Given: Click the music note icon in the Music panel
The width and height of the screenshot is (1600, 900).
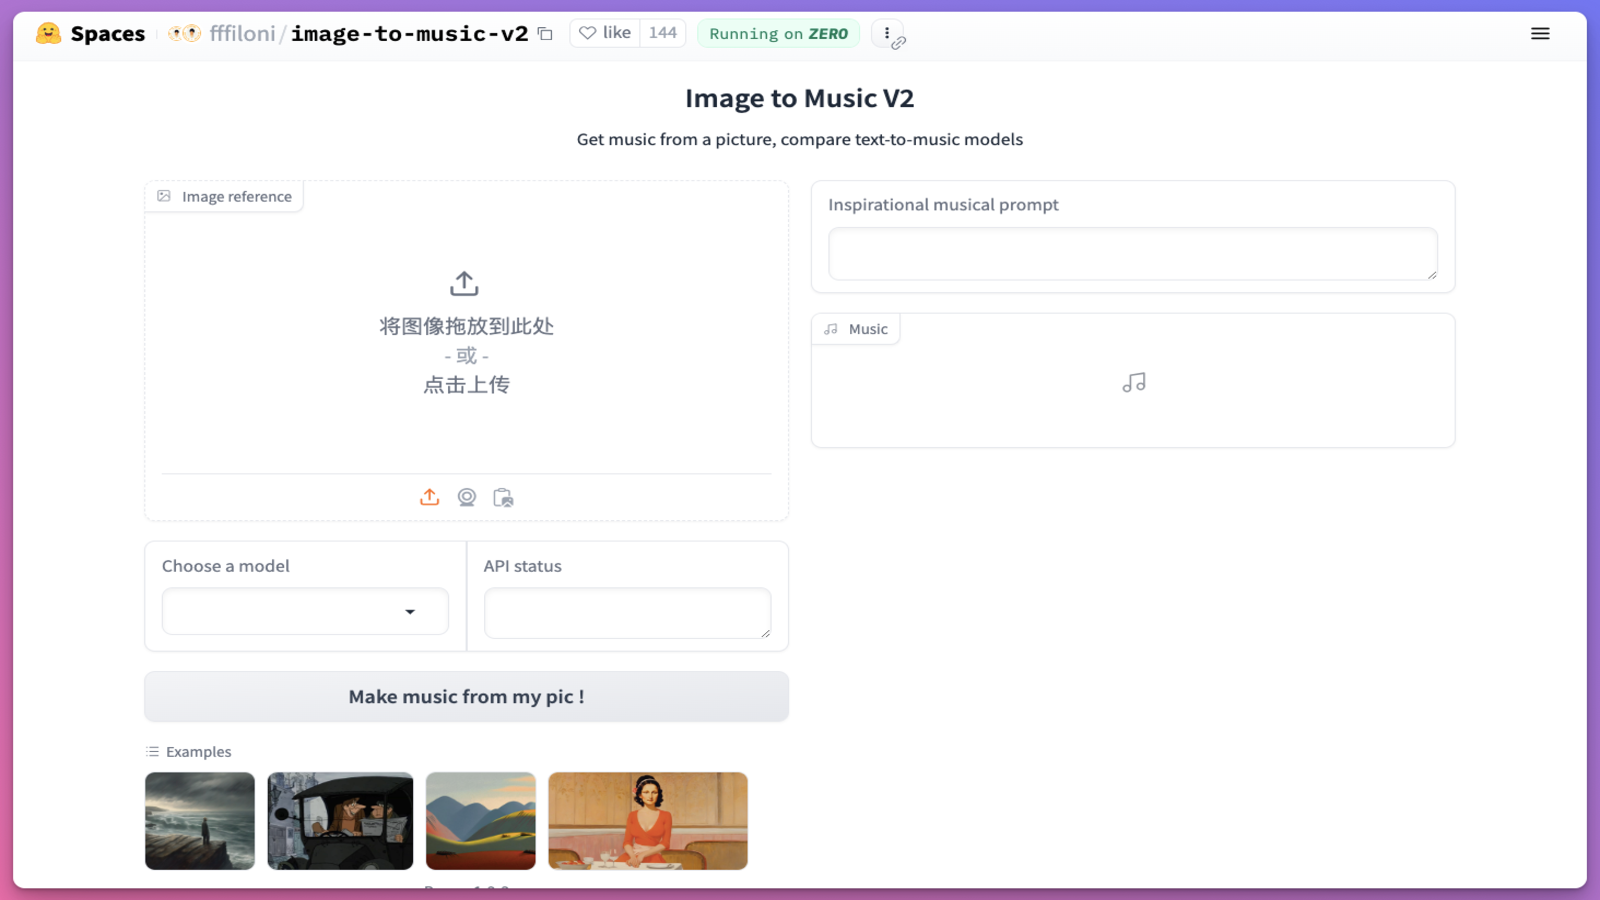Looking at the screenshot, I should pos(1133,382).
